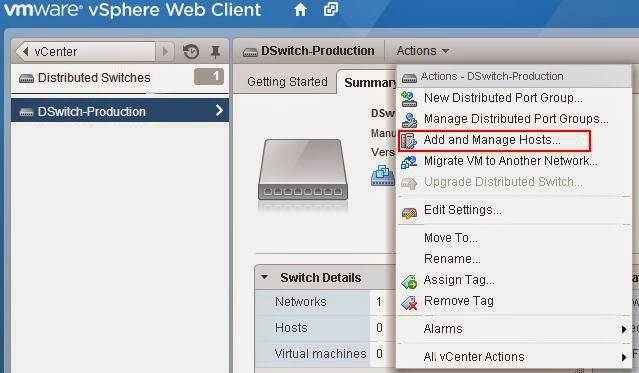Click the Edit Settings pencil icon
This screenshot has width=639, height=373.
409,213
